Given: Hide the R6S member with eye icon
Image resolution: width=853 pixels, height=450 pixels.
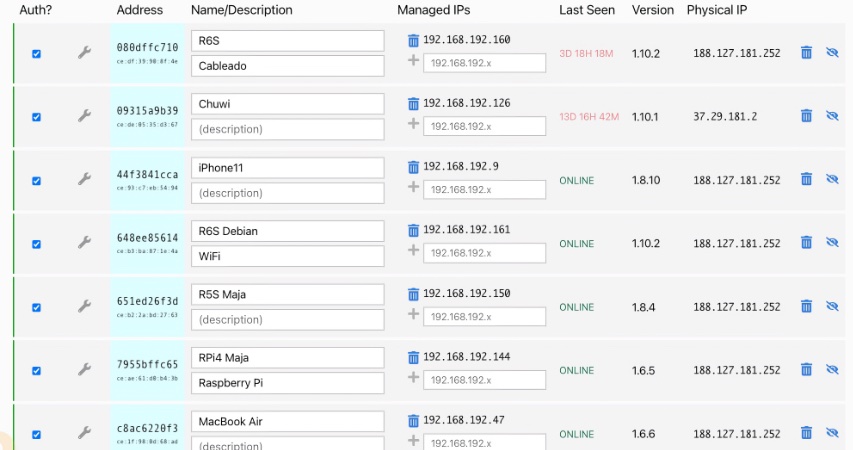Looking at the screenshot, I should click(x=832, y=53).
